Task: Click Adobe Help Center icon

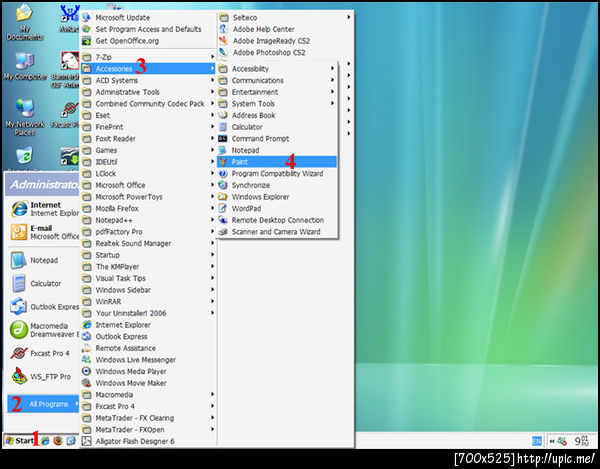Action: click(x=223, y=29)
